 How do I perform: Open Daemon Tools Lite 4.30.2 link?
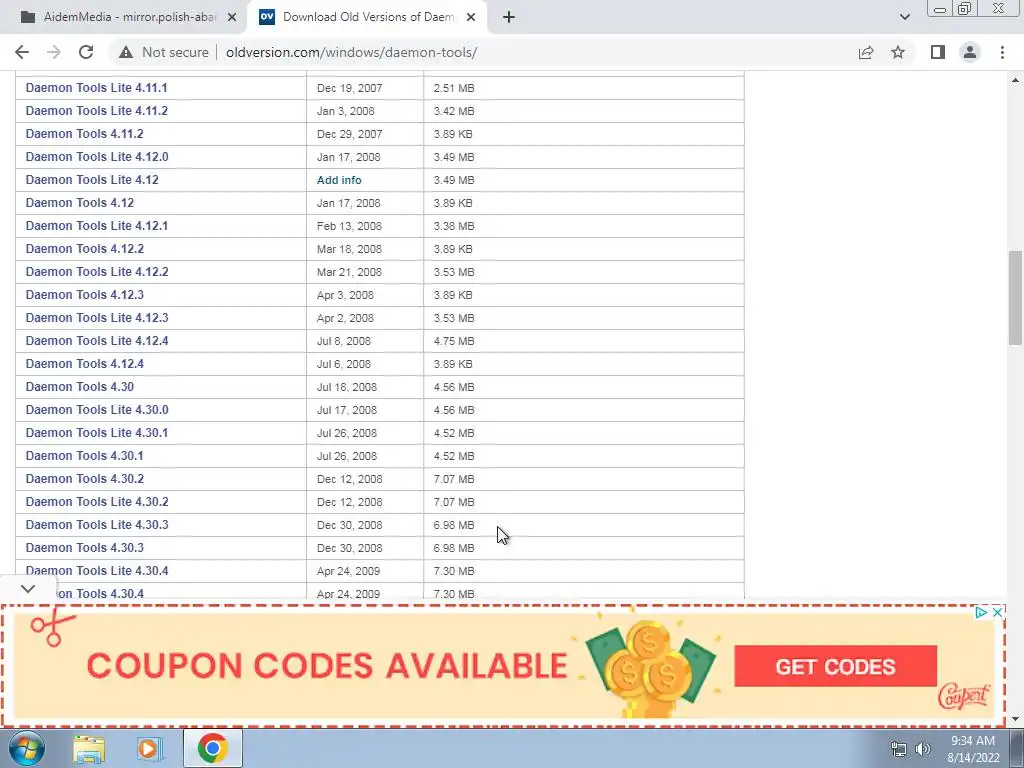97,502
